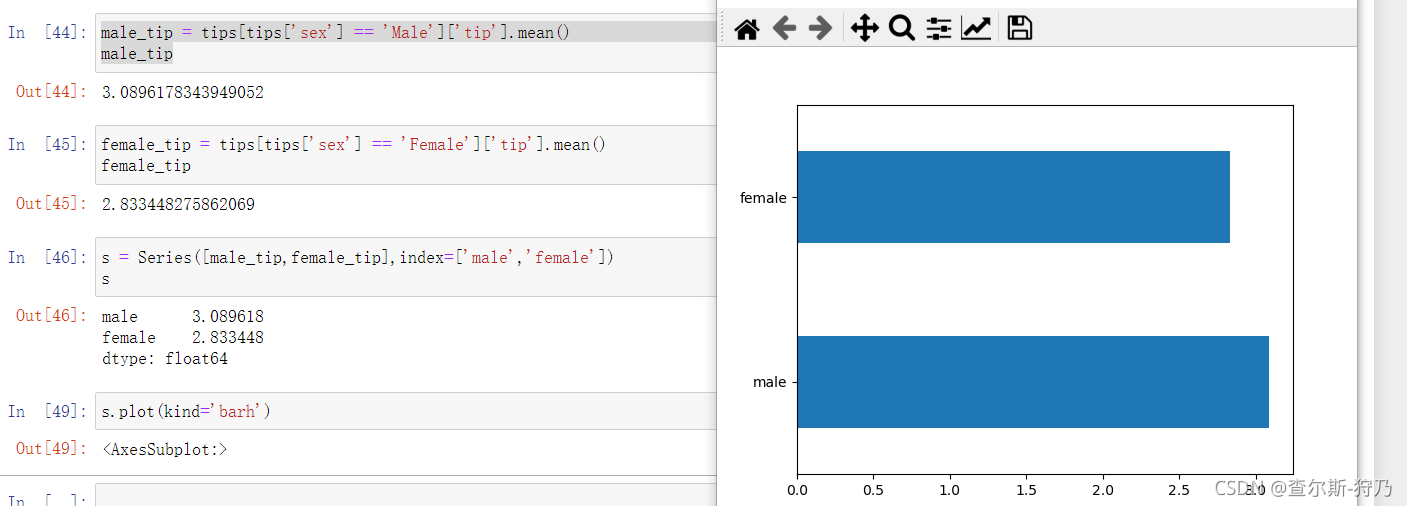The image size is (1407, 506).
Task: Click into the s.plot(kind='barh') cell
Action: pos(406,411)
